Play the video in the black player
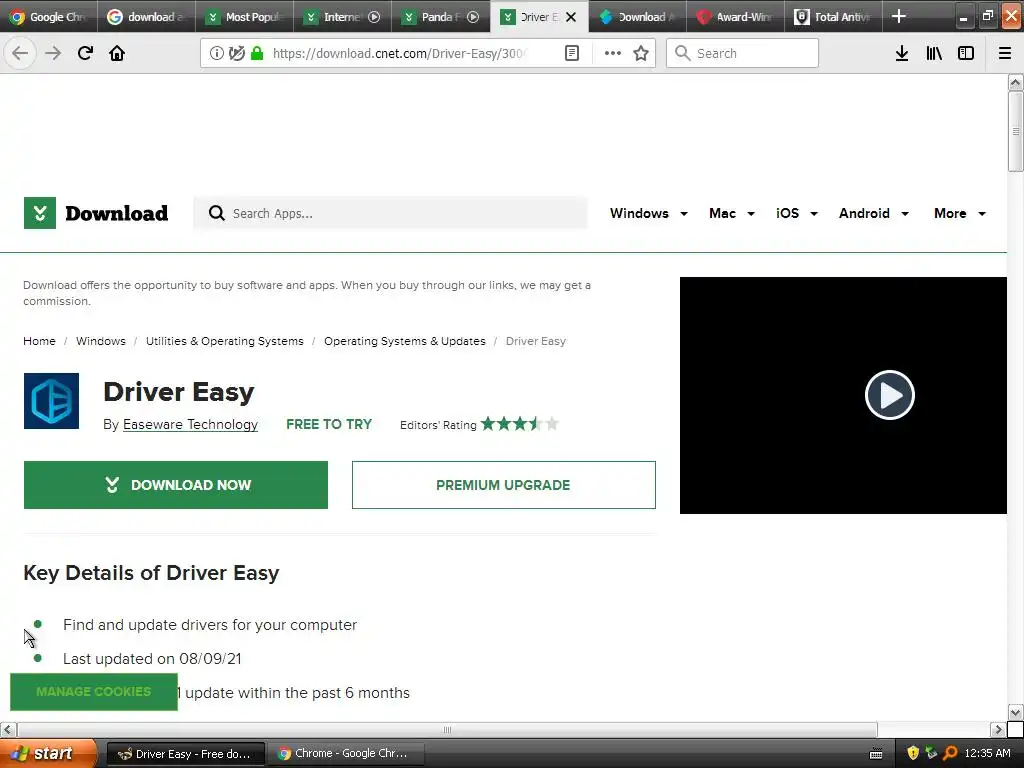The image size is (1024, 768). (x=889, y=395)
